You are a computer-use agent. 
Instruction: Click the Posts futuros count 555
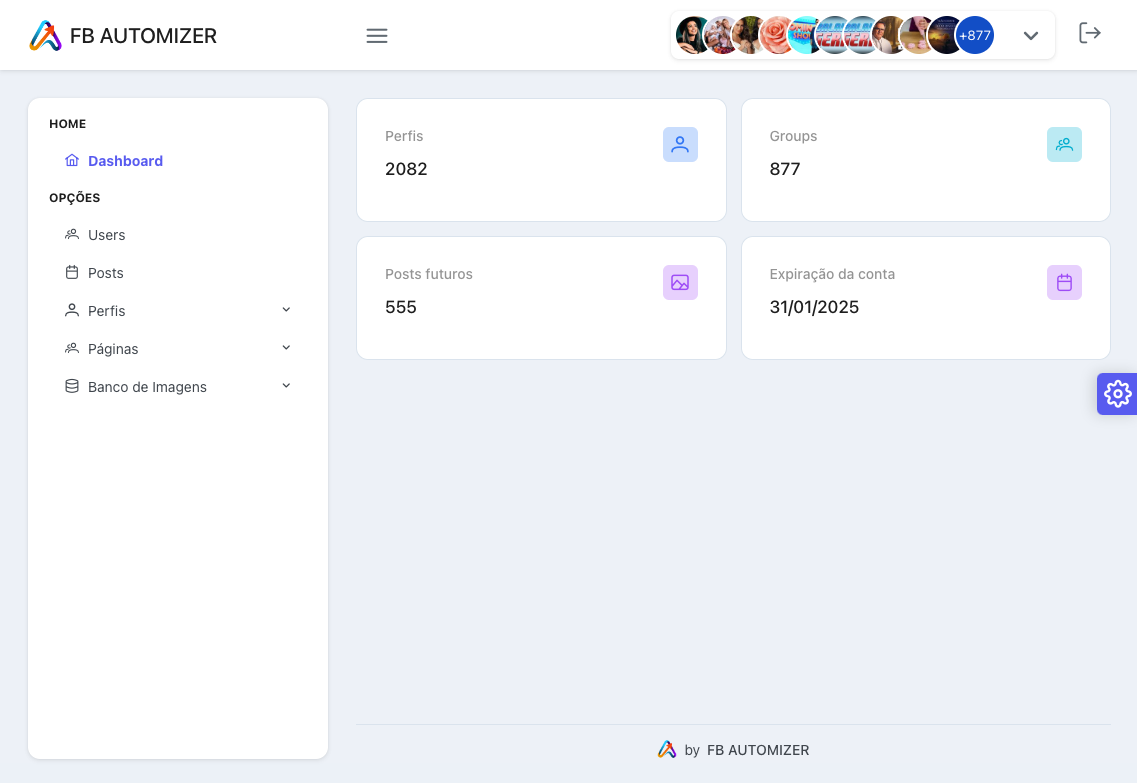401,307
